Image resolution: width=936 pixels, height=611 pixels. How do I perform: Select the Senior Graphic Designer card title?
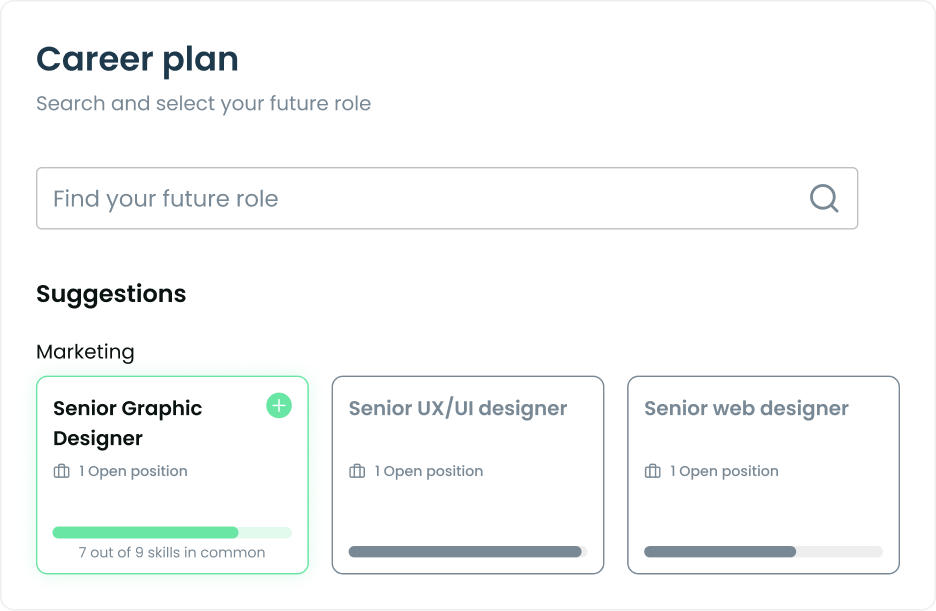[128, 423]
